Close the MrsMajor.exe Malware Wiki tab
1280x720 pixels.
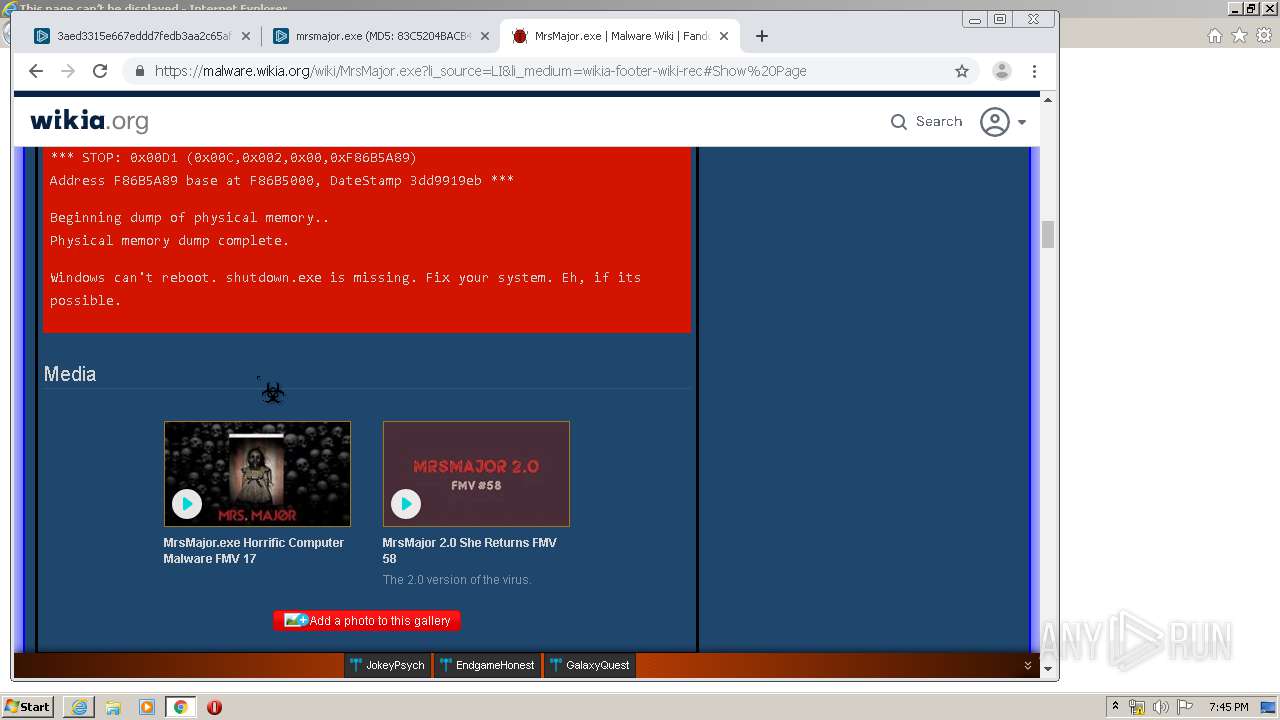point(724,36)
